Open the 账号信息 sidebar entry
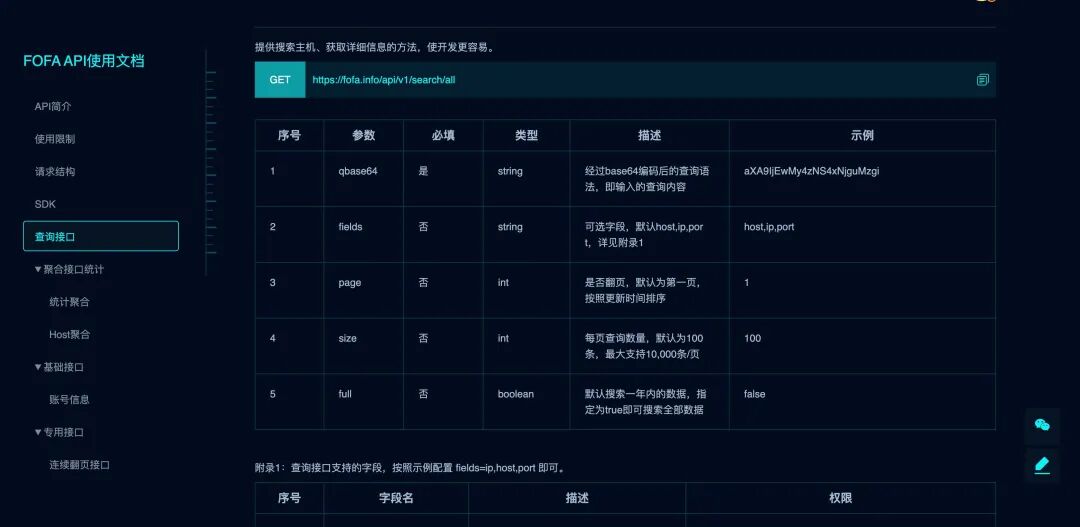 tap(70, 400)
